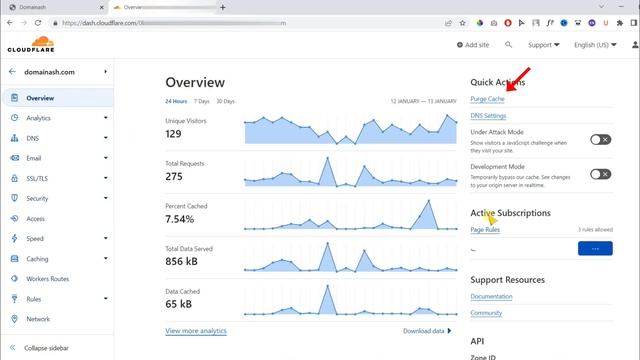Open the English (US) language dropdown

pyautogui.click(x=595, y=45)
